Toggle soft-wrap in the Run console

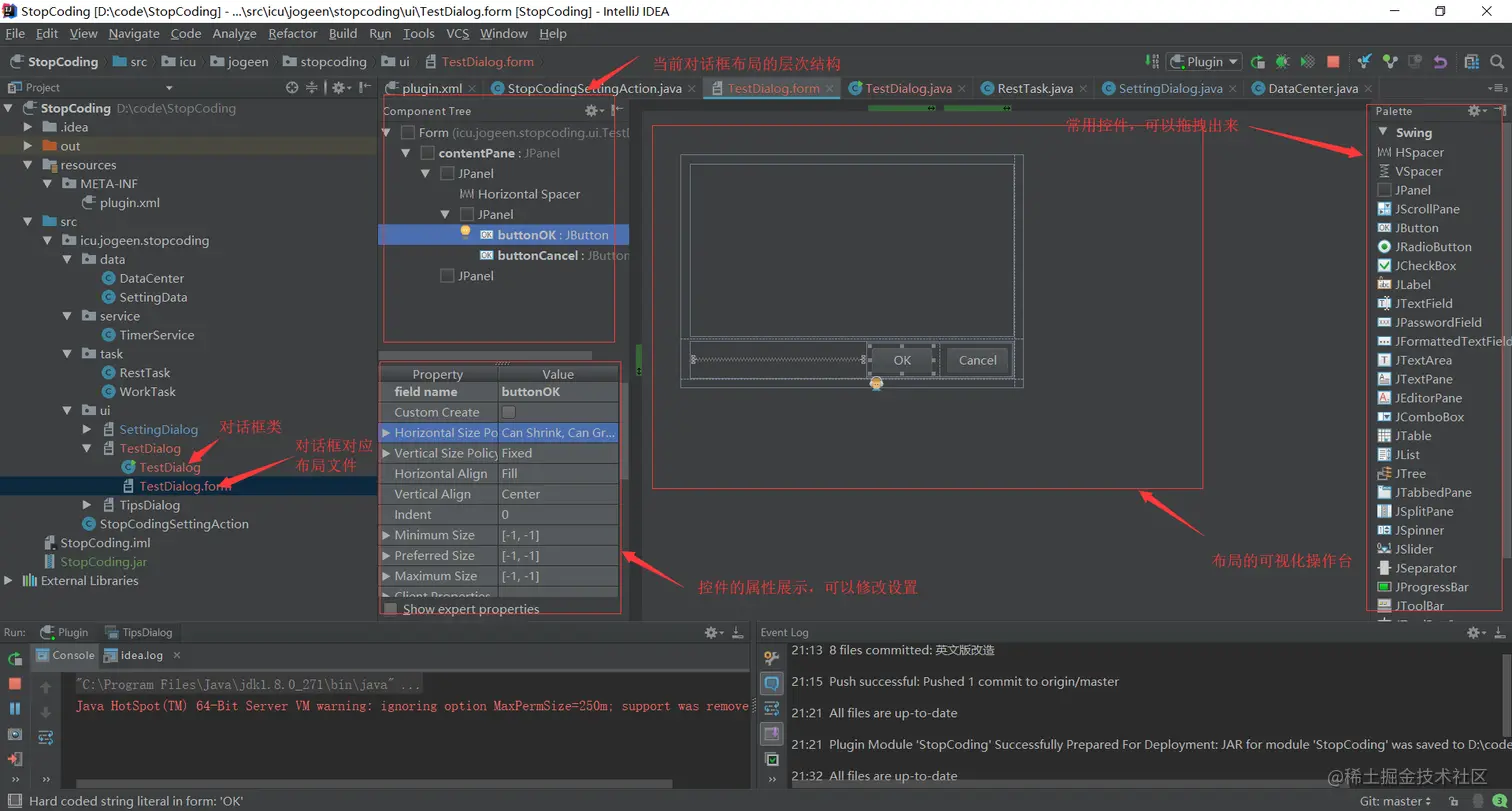click(45, 737)
